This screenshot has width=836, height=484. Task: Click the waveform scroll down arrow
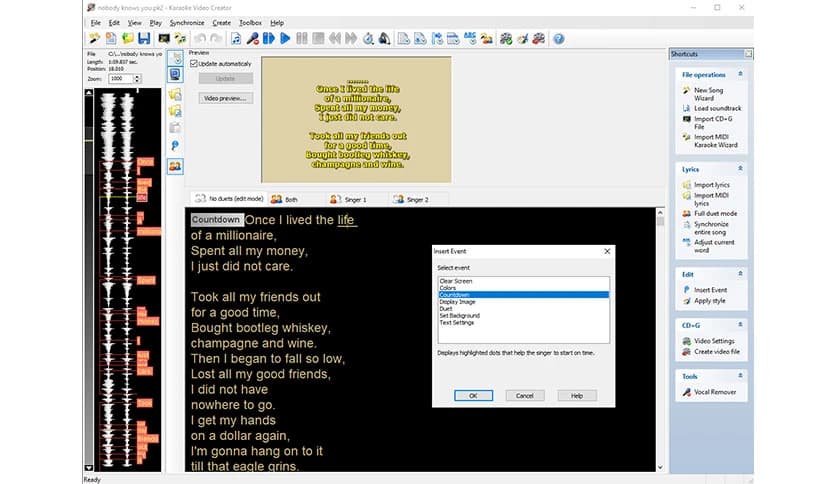tap(89, 467)
